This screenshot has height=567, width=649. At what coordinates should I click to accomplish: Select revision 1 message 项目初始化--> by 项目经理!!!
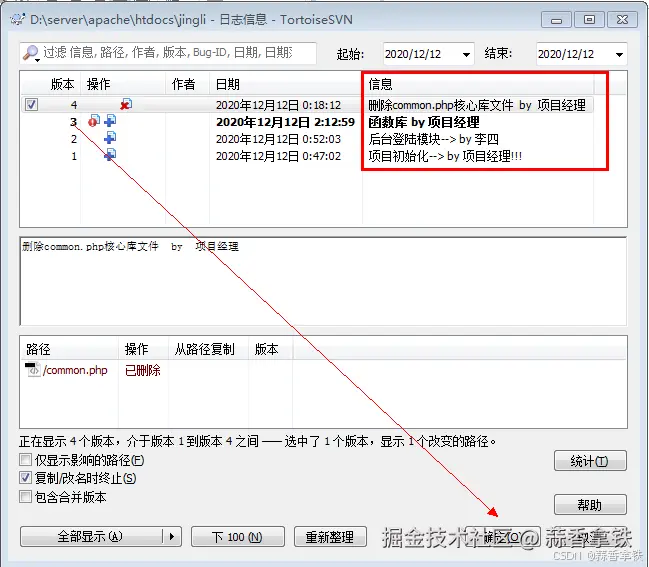(445, 156)
